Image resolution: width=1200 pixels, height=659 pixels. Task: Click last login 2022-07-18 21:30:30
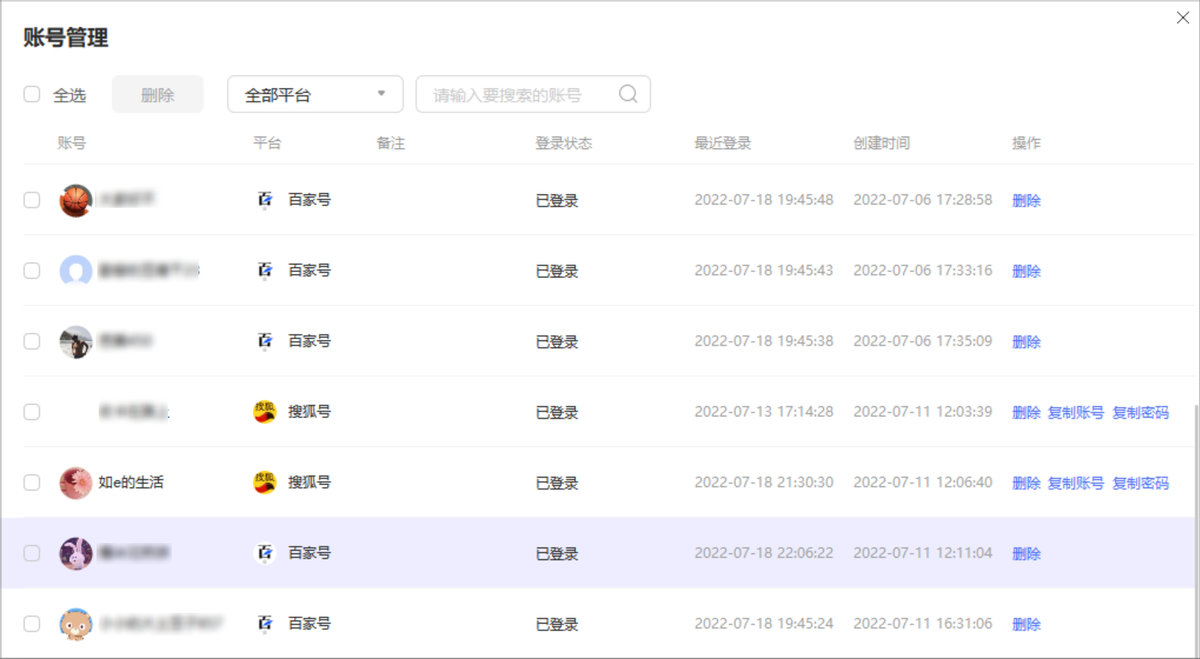764,483
